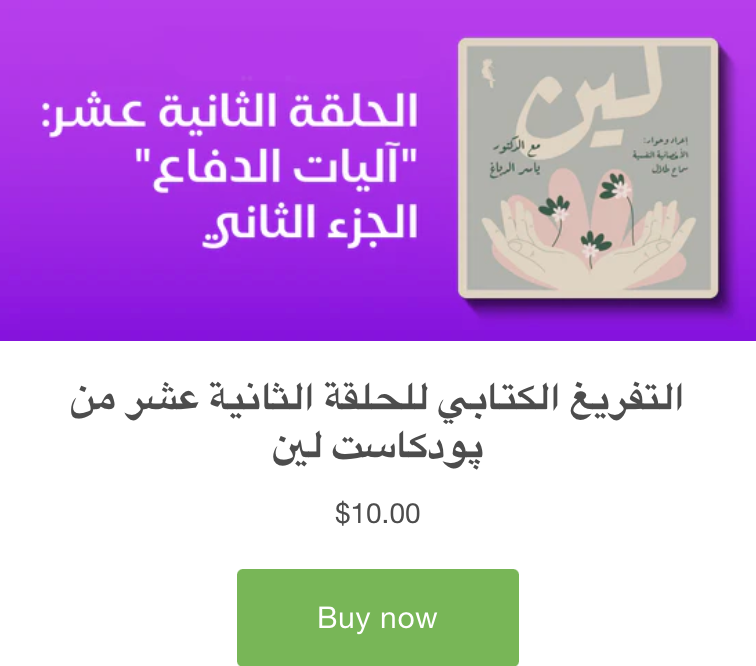Screen dimensions: 756x666
Task: Click the center bottom flower on the cover
Action: pyautogui.click(x=593, y=246)
